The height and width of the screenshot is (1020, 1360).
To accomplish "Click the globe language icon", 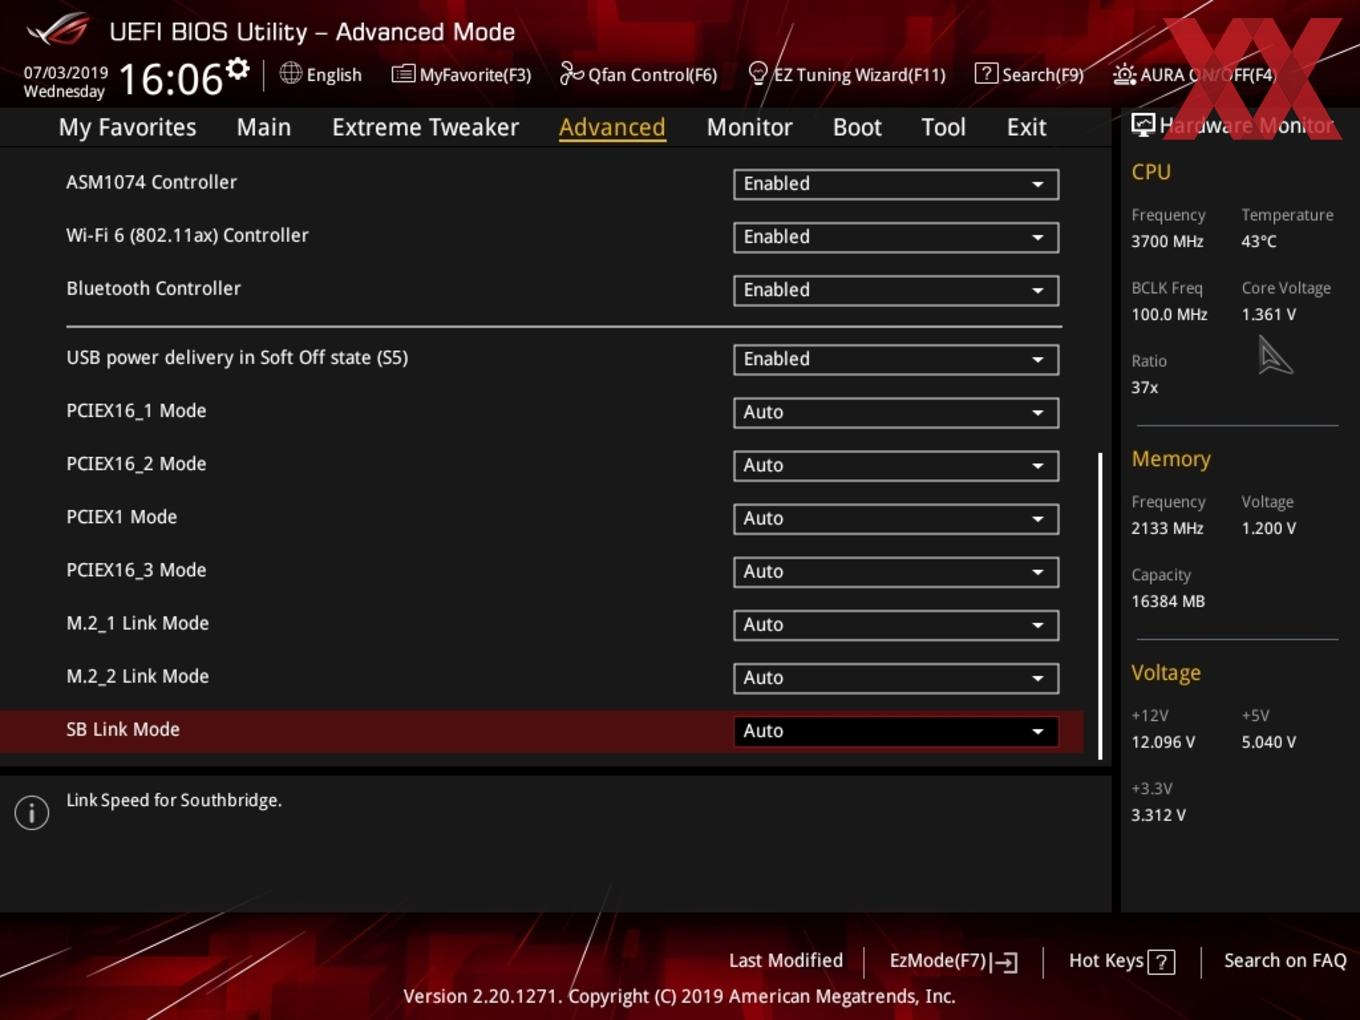I will click(x=291, y=73).
